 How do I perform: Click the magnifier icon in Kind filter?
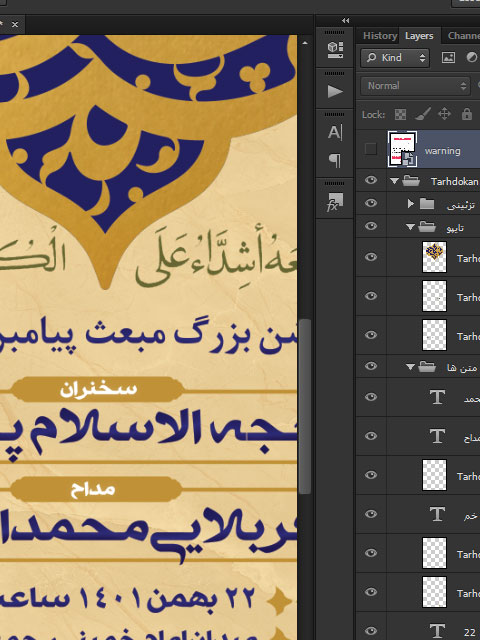[371, 58]
